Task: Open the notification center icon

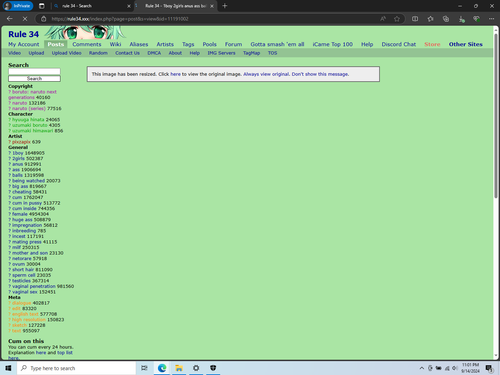Action: (489, 368)
